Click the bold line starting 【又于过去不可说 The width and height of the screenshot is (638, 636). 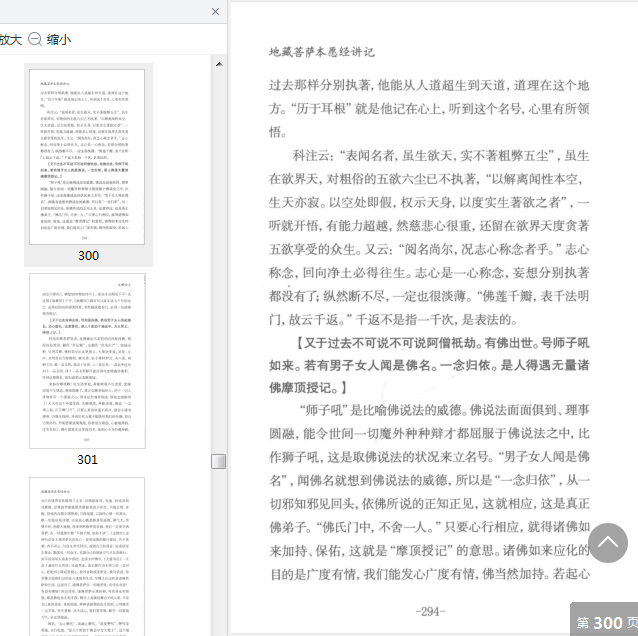(441, 343)
